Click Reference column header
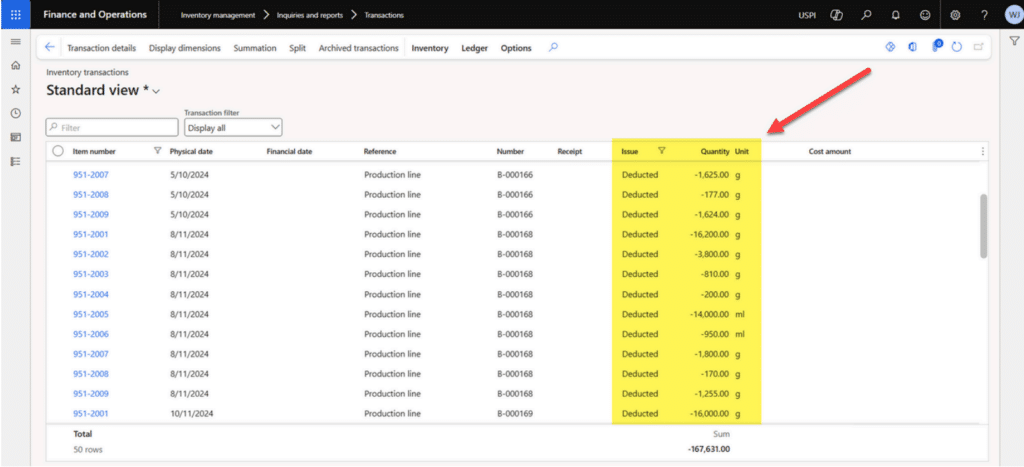 pyautogui.click(x=380, y=151)
